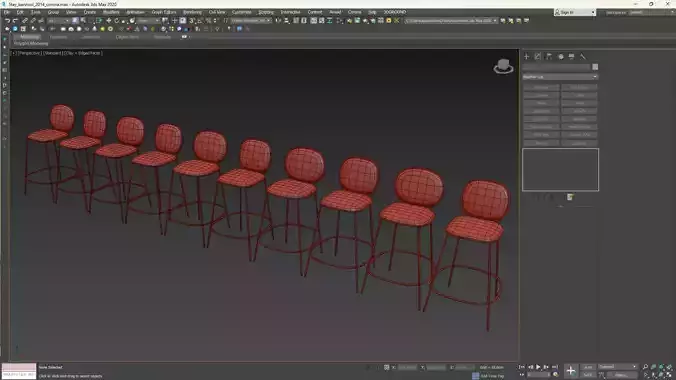Expand the reference coordinate system dropdown
Viewport: 676px width, 380px height.
click(x=148, y=21)
